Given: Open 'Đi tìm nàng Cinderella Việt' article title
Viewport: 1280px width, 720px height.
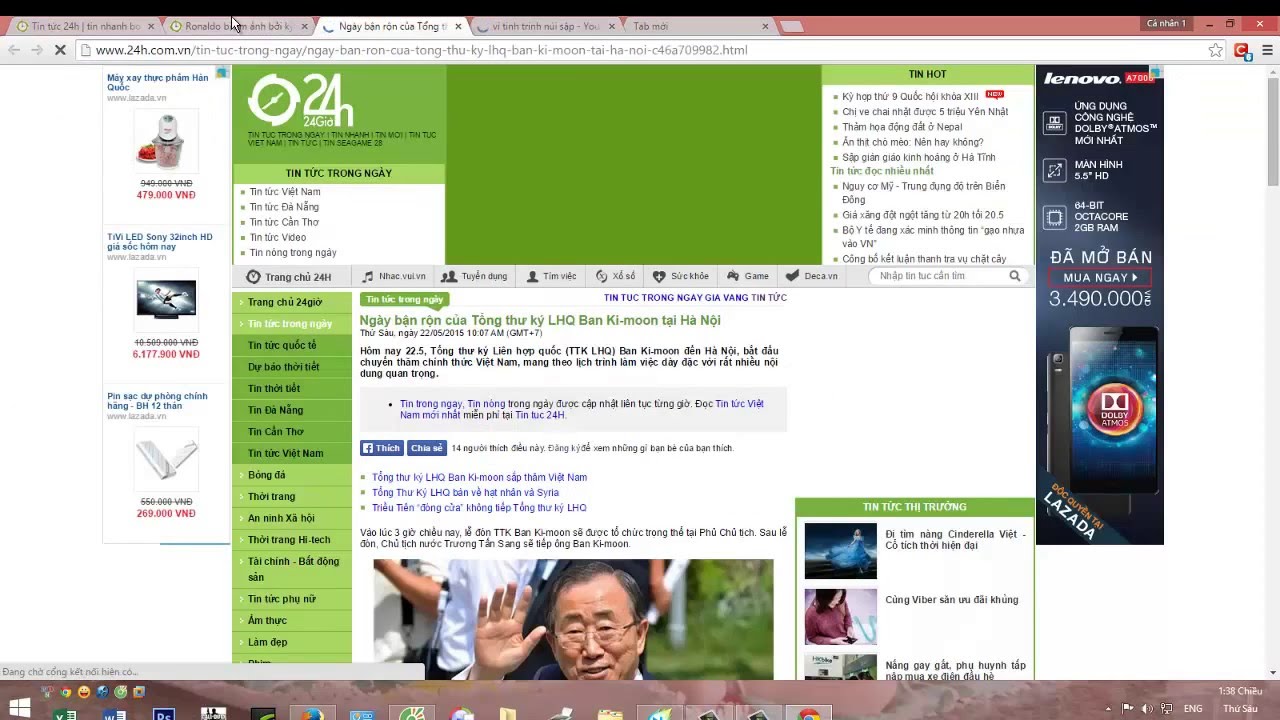Looking at the screenshot, I should pyautogui.click(x=955, y=540).
